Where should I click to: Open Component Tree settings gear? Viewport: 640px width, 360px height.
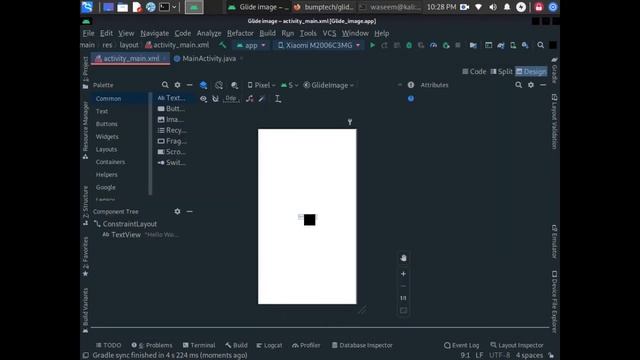pyautogui.click(x=177, y=211)
